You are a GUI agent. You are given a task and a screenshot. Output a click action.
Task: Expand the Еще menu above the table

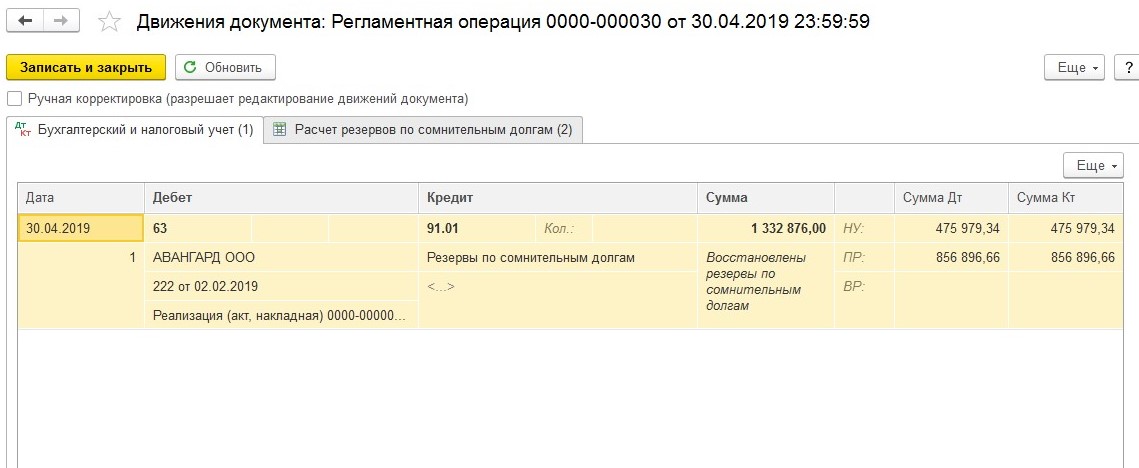point(1095,165)
